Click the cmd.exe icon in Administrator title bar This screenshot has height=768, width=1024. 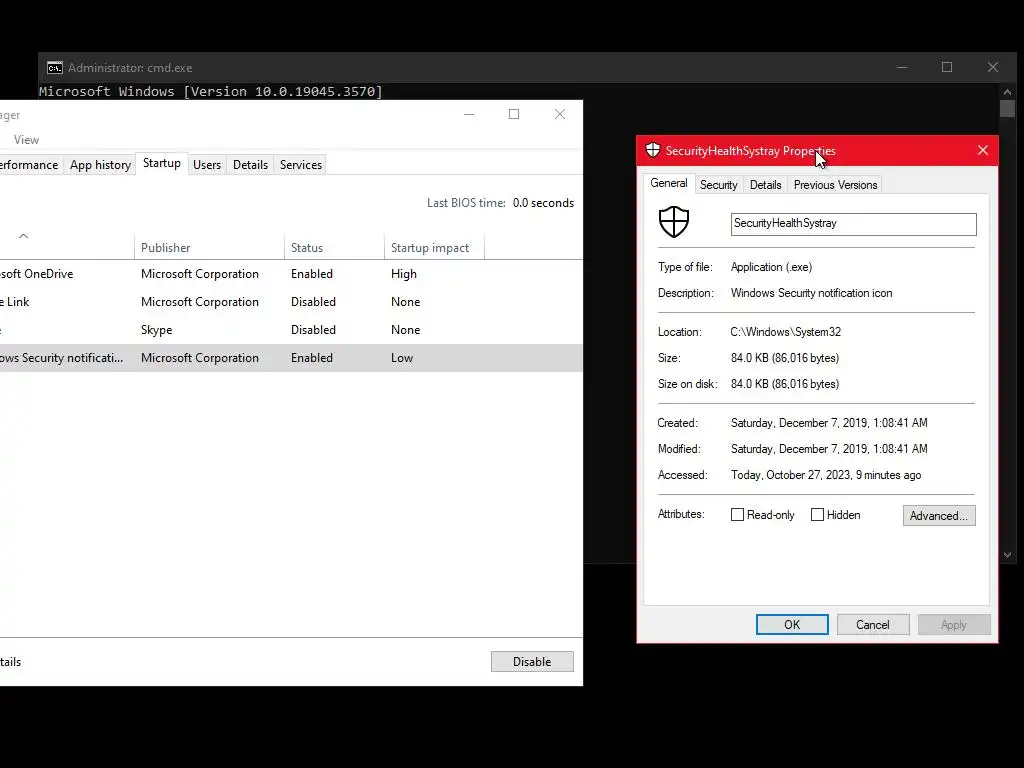tap(55, 68)
